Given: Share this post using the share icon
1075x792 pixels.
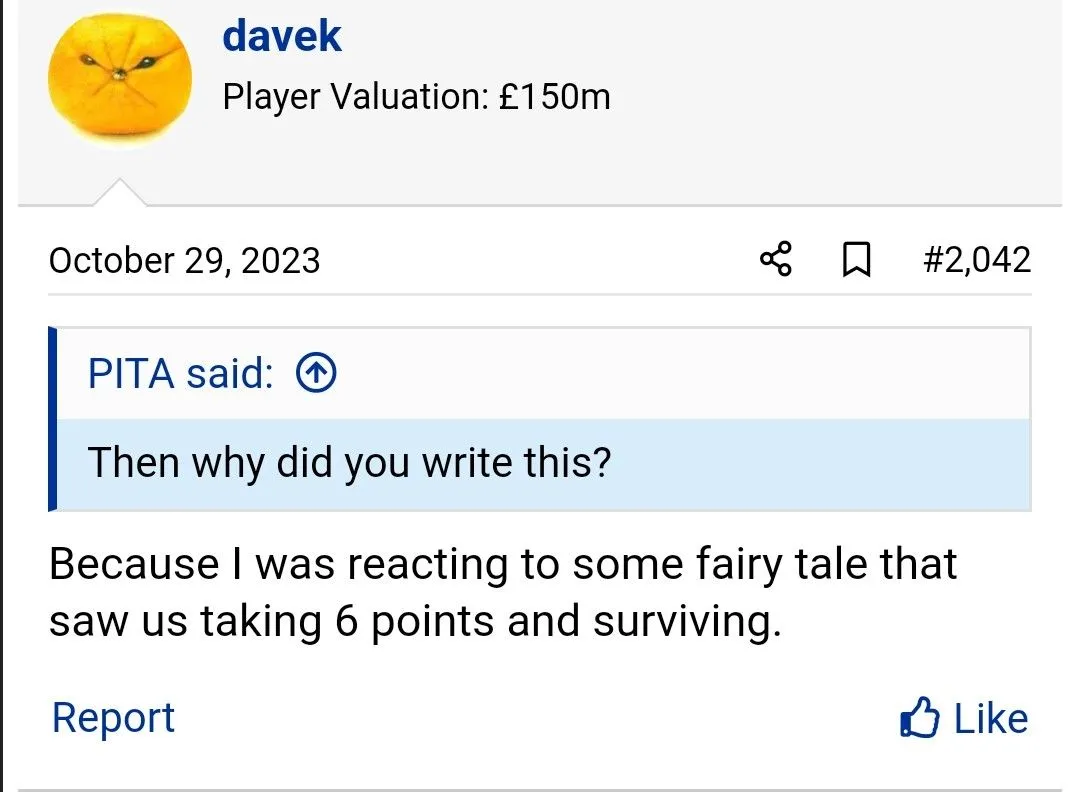Looking at the screenshot, I should (776, 260).
